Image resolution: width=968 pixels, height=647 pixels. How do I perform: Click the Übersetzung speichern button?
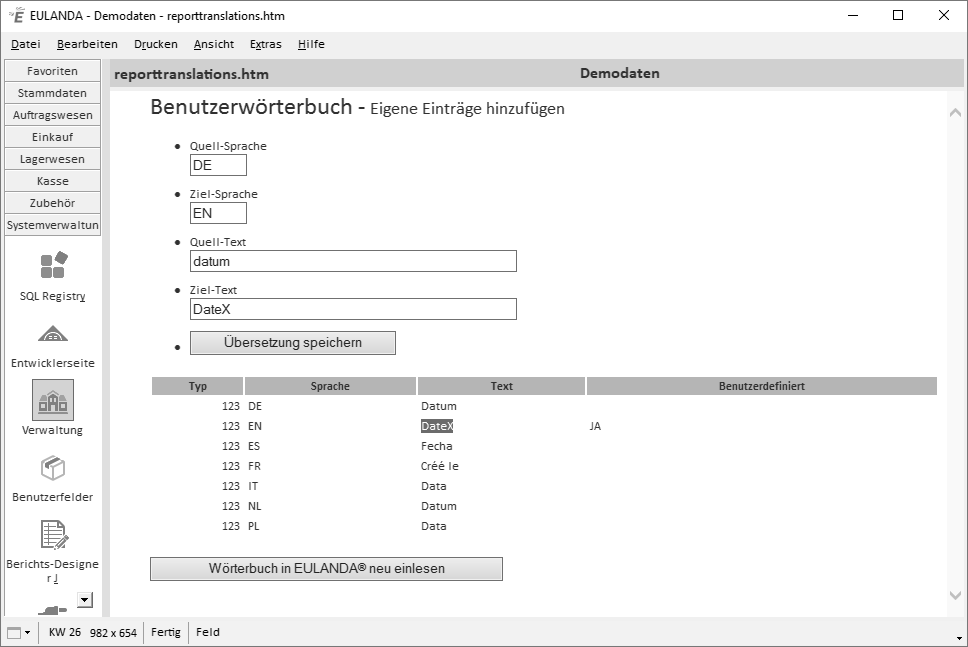pos(293,343)
